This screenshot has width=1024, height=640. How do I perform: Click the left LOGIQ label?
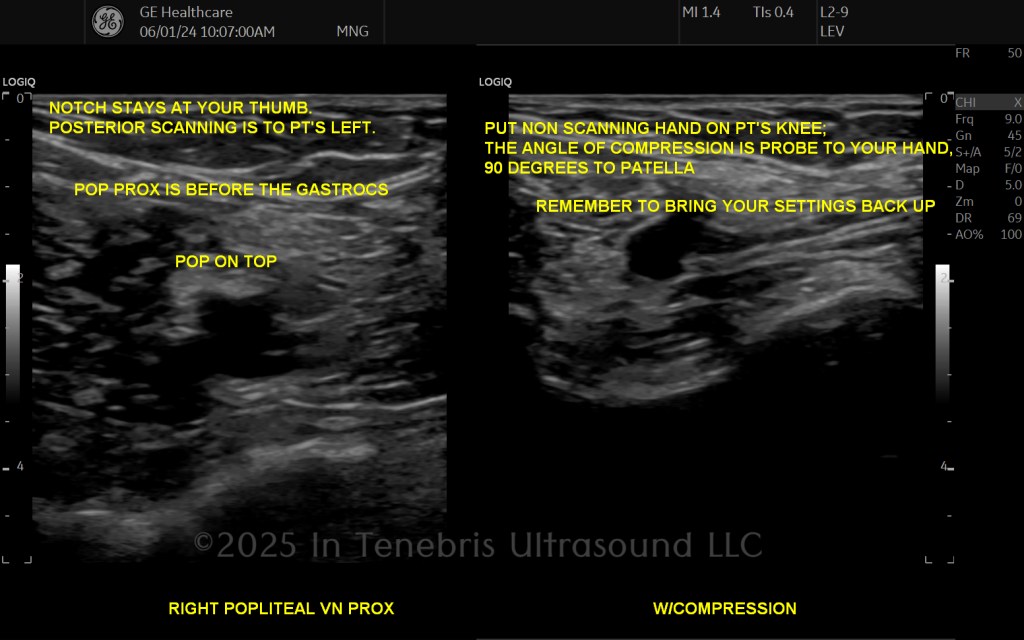(x=19, y=82)
